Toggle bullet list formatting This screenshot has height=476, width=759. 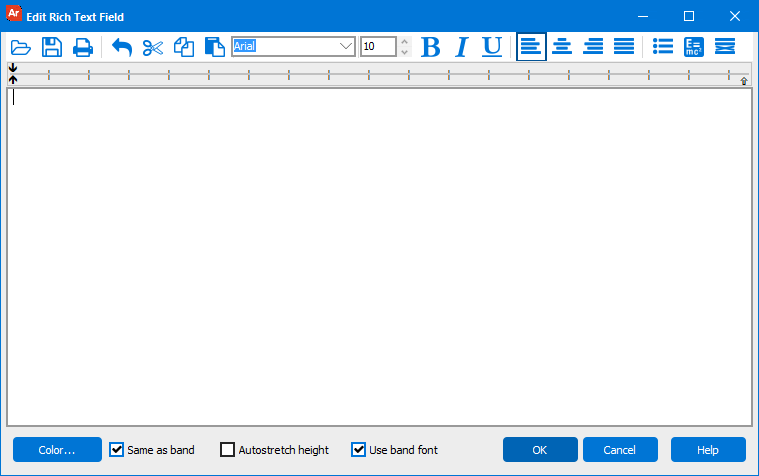pos(663,47)
